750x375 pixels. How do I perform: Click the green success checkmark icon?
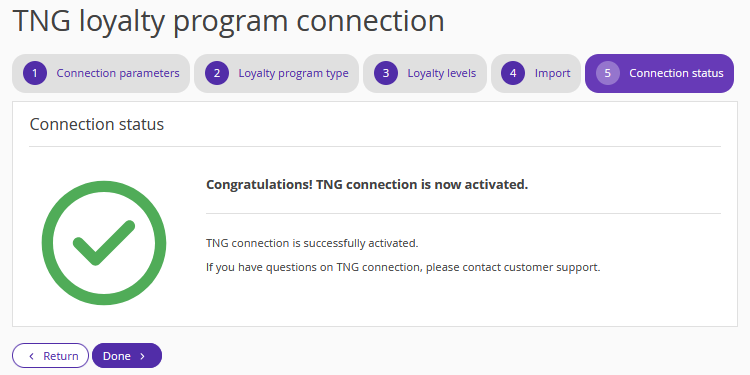click(x=104, y=243)
